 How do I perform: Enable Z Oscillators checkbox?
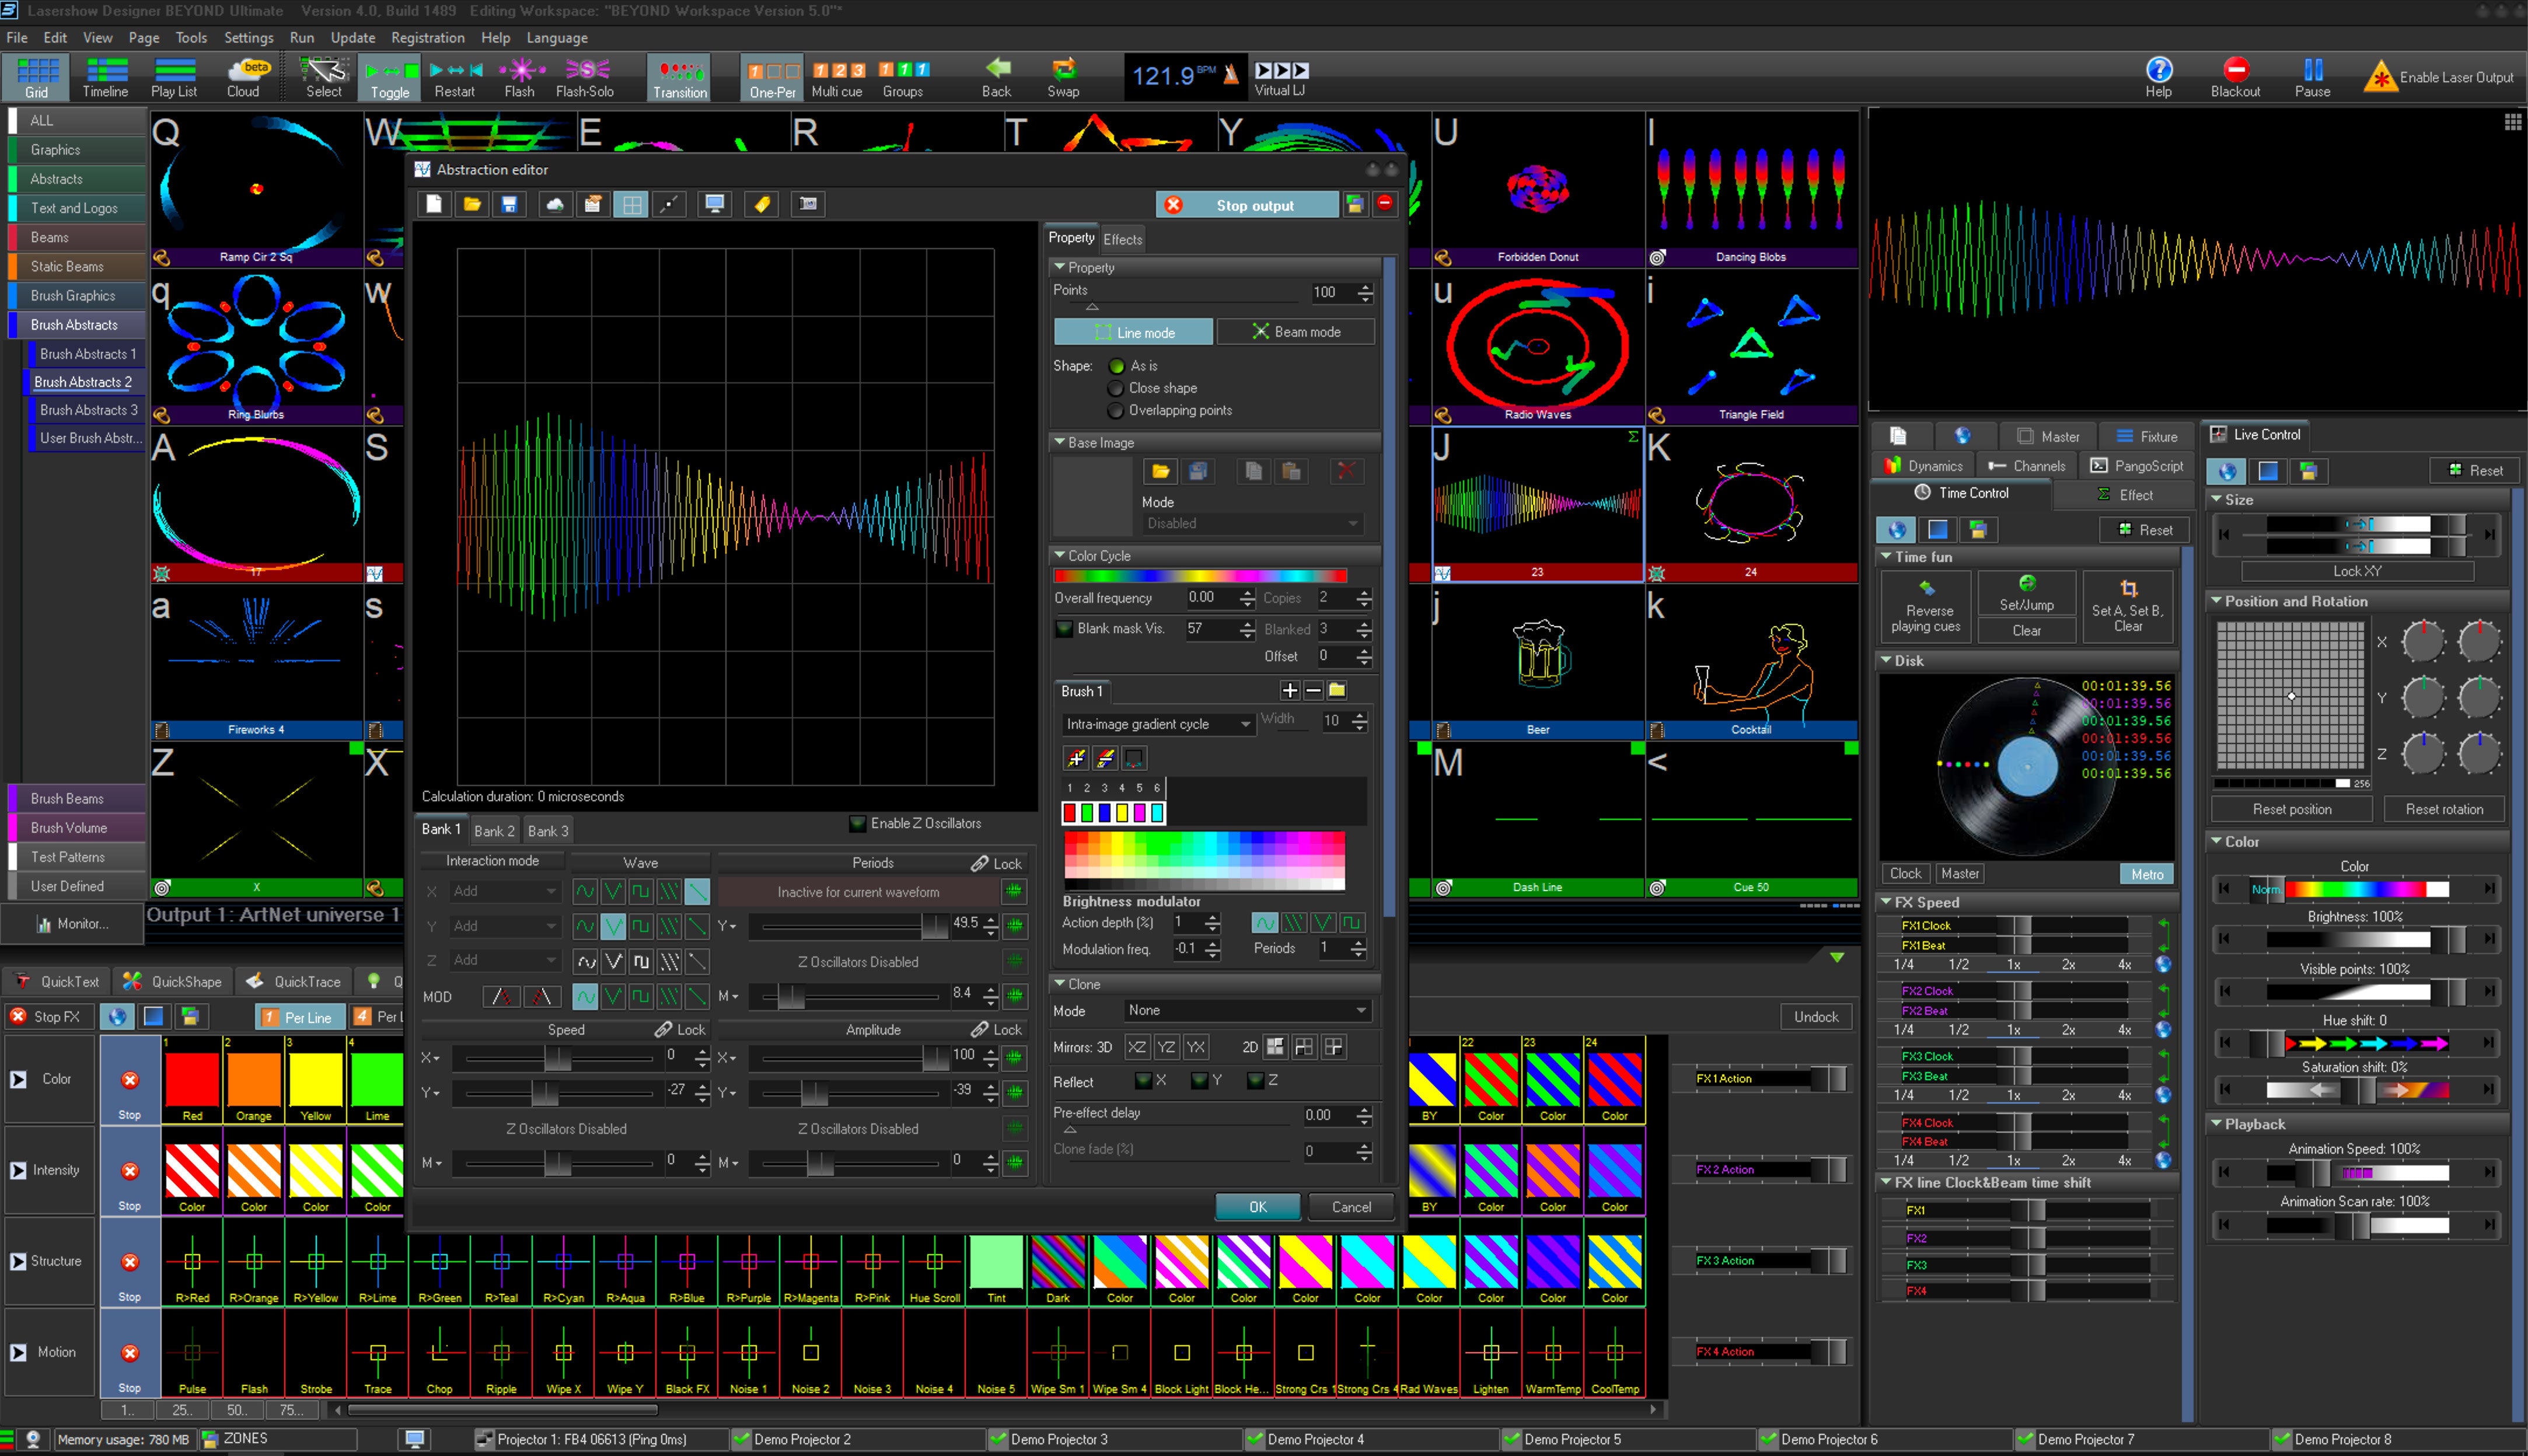[858, 823]
